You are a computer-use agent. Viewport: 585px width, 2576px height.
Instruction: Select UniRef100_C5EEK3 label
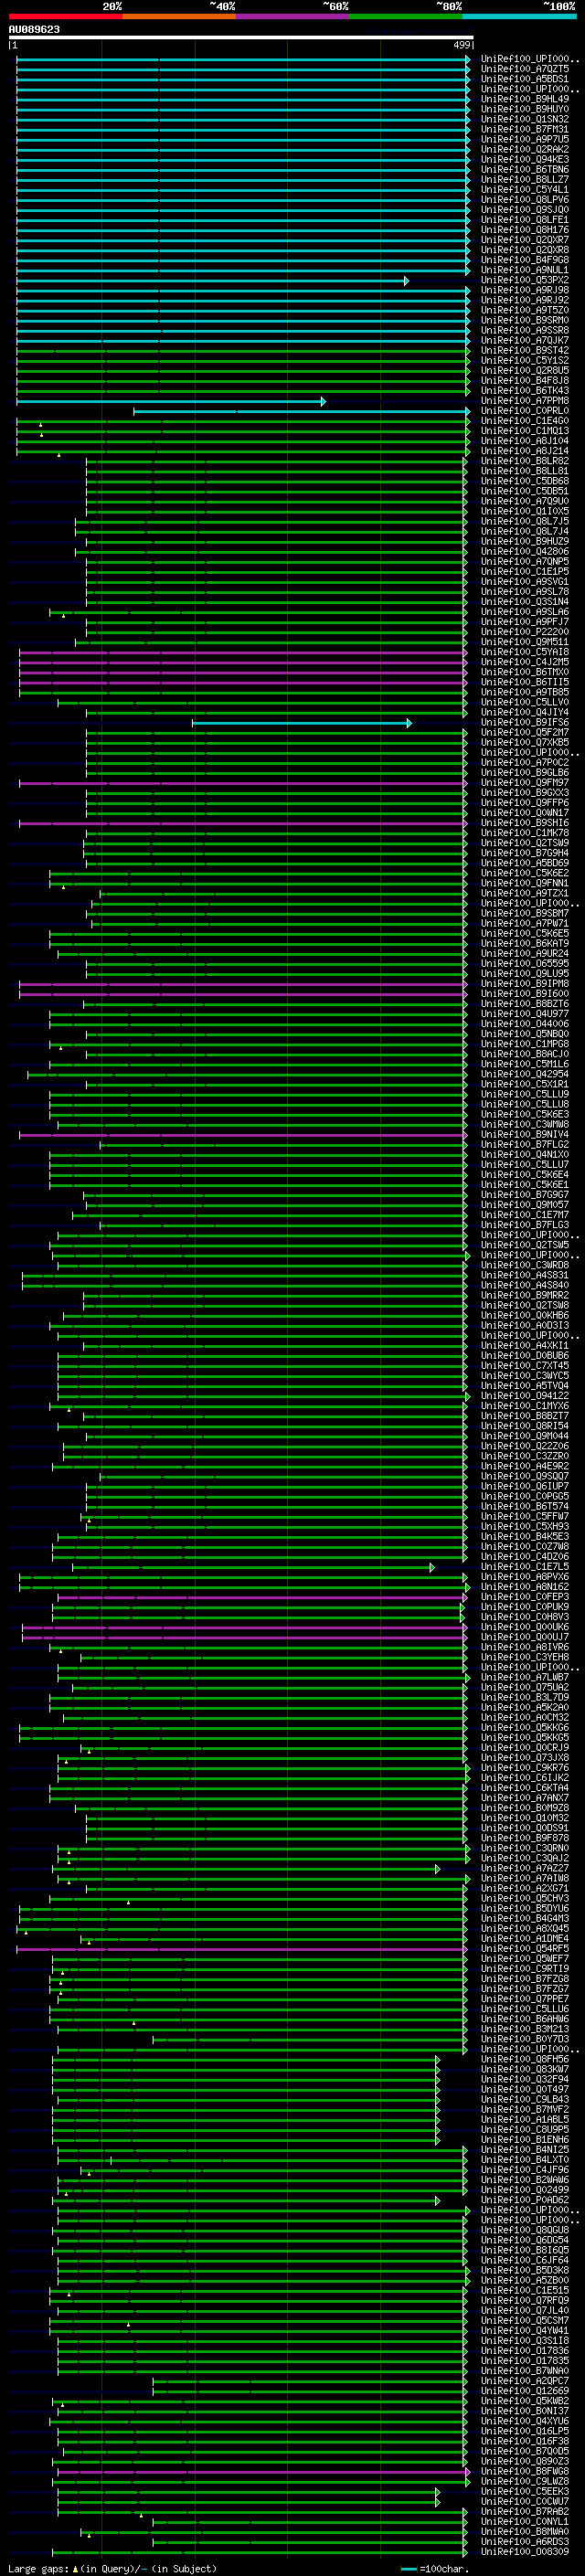point(525,2491)
